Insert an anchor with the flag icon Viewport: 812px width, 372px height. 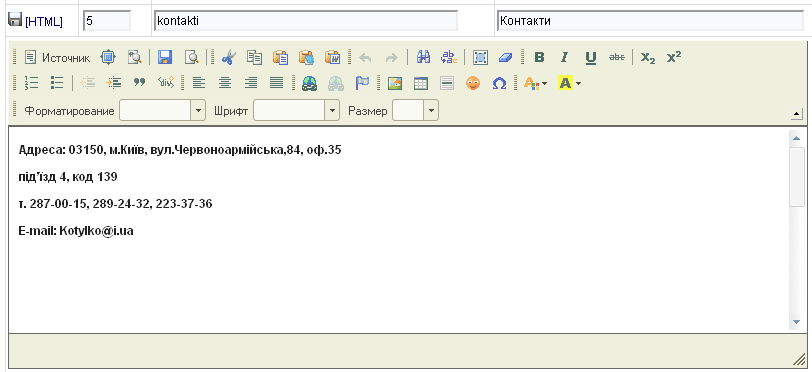[362, 83]
